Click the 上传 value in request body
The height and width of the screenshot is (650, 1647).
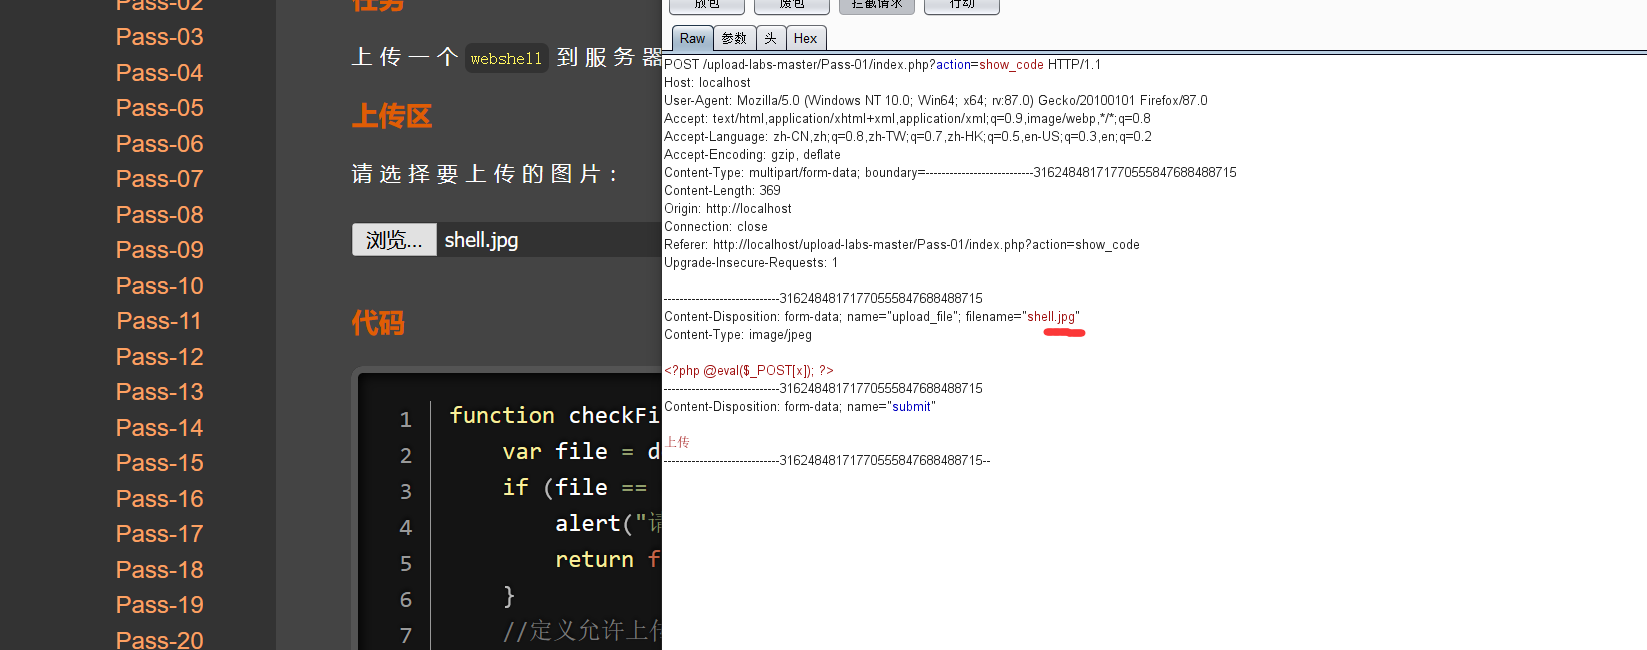click(678, 442)
